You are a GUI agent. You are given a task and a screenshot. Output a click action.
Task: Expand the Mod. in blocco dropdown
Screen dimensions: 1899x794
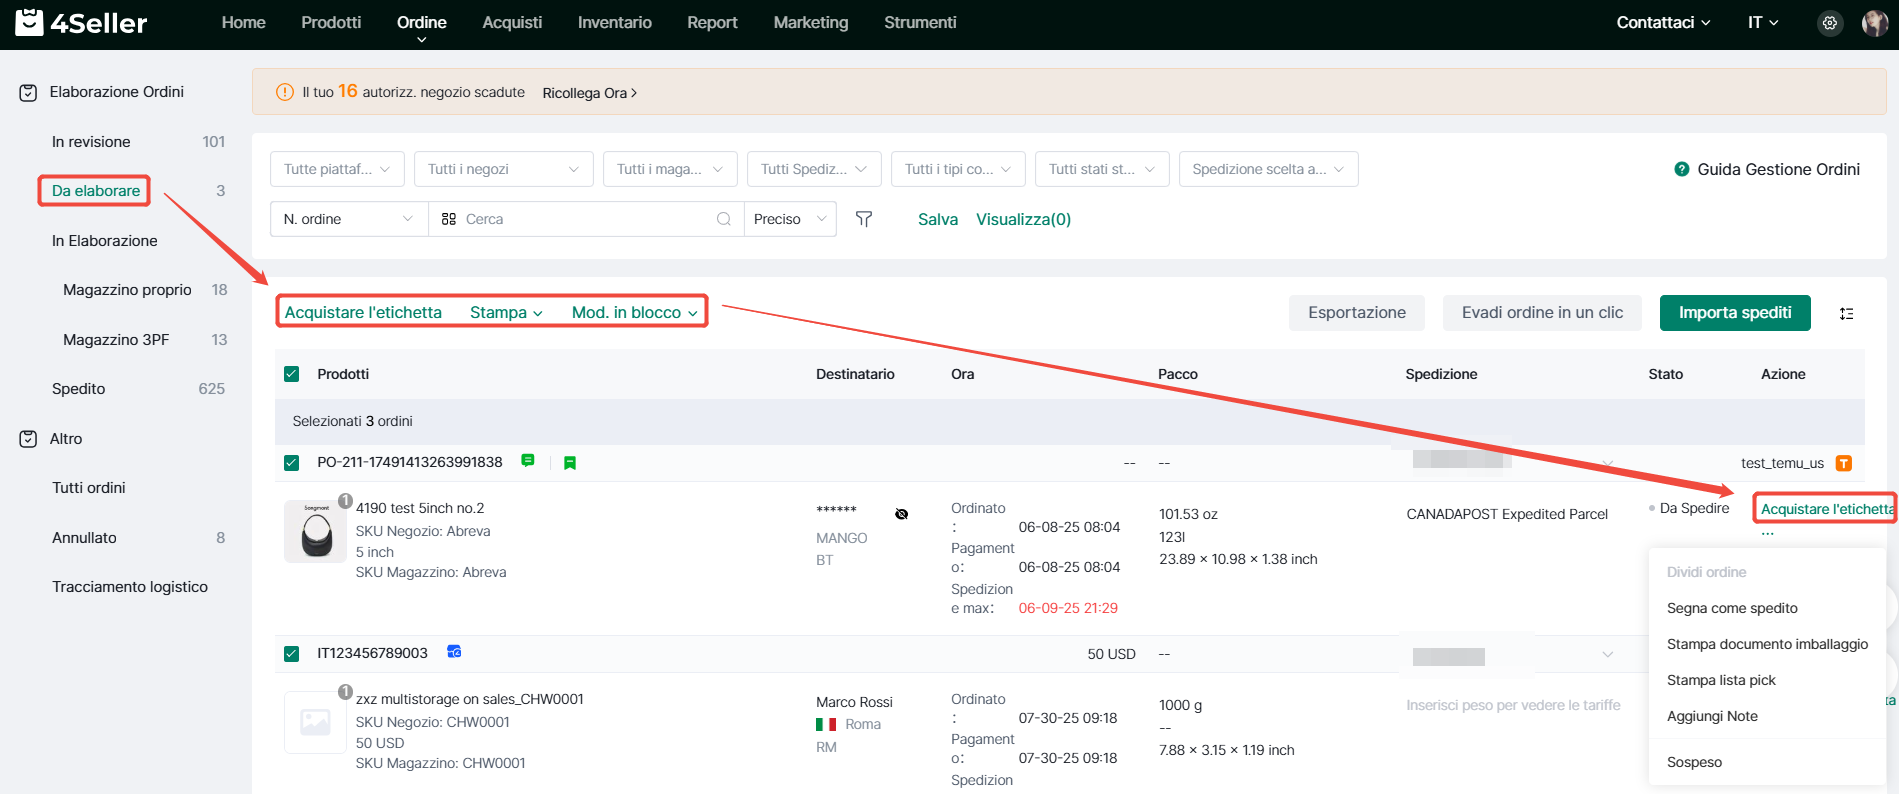click(x=634, y=313)
